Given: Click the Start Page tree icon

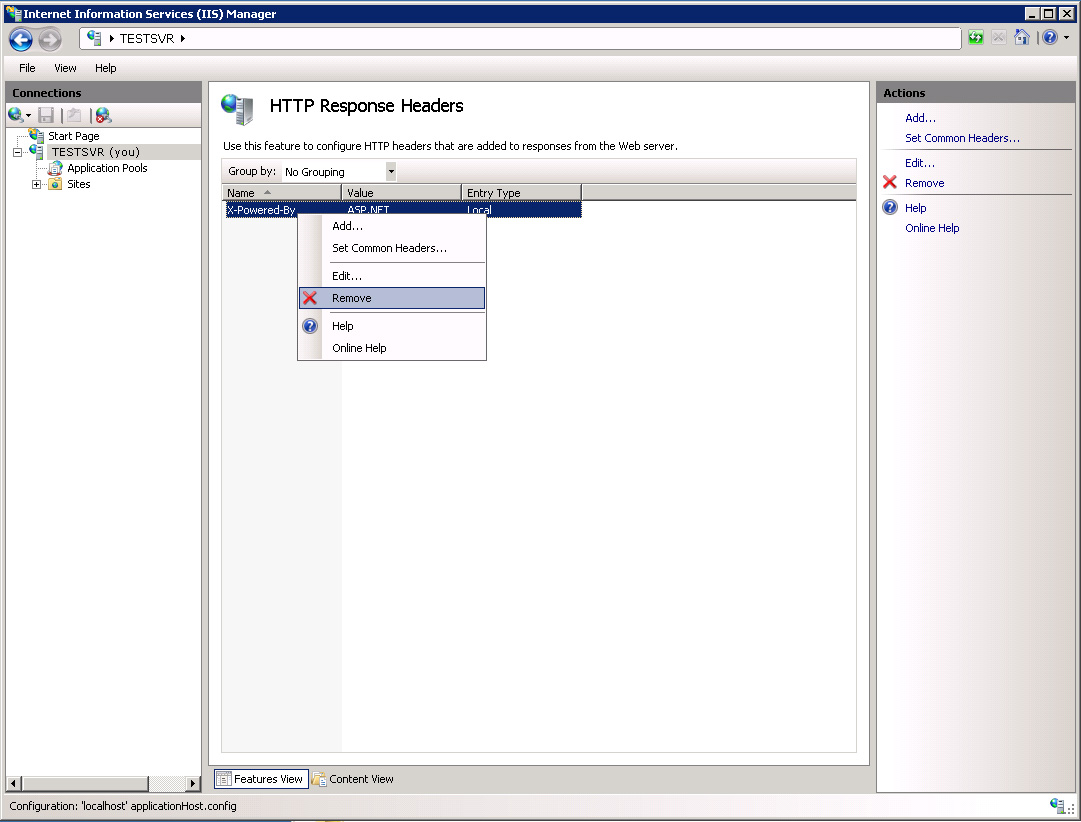Looking at the screenshot, I should point(37,135).
